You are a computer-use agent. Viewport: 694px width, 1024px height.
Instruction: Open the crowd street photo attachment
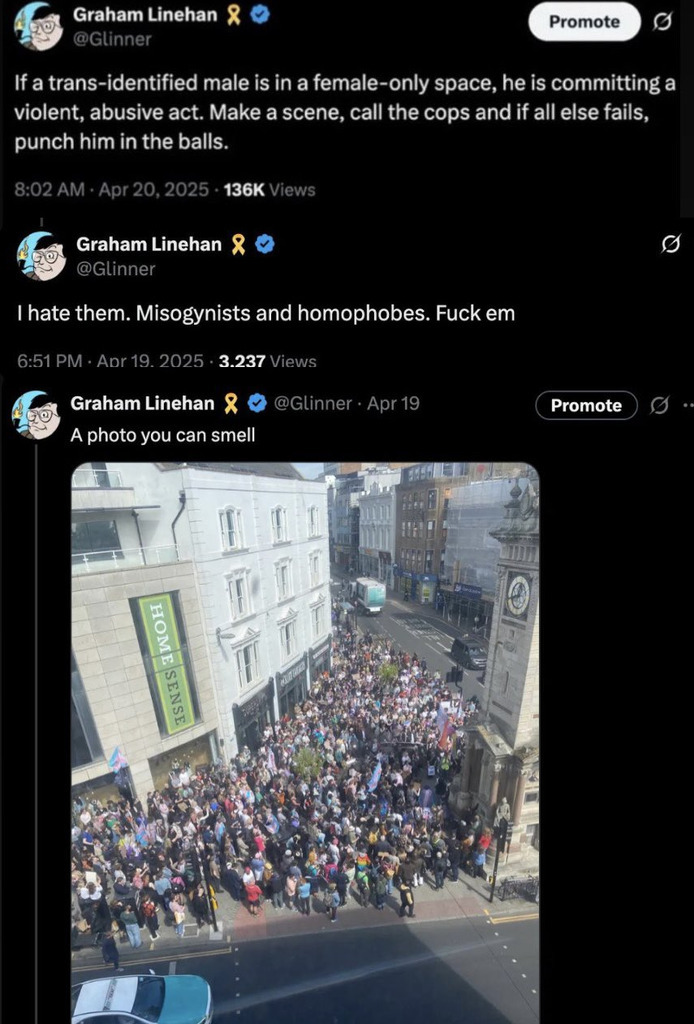(305, 743)
